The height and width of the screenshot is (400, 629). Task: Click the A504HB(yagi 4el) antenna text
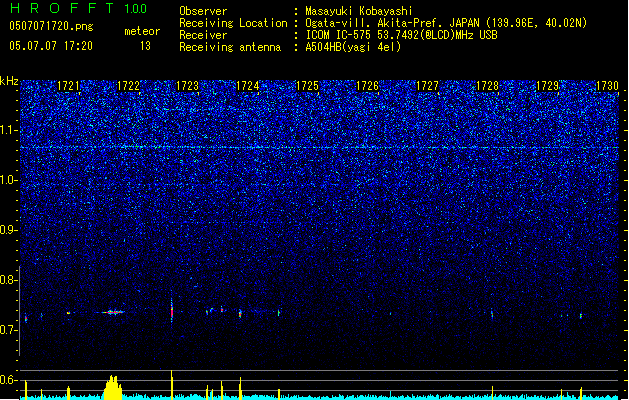coord(353,47)
